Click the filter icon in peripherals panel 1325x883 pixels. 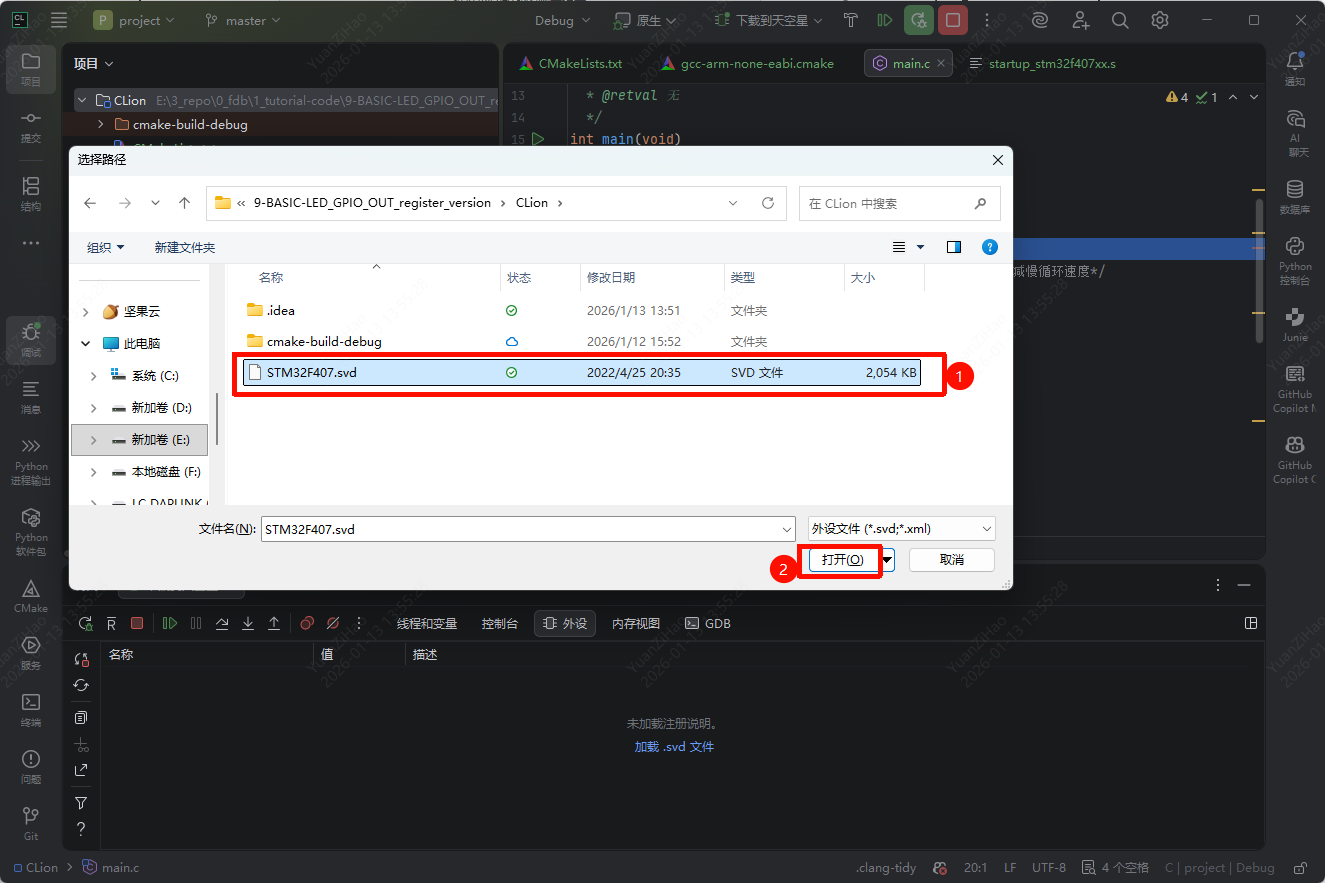(x=81, y=803)
